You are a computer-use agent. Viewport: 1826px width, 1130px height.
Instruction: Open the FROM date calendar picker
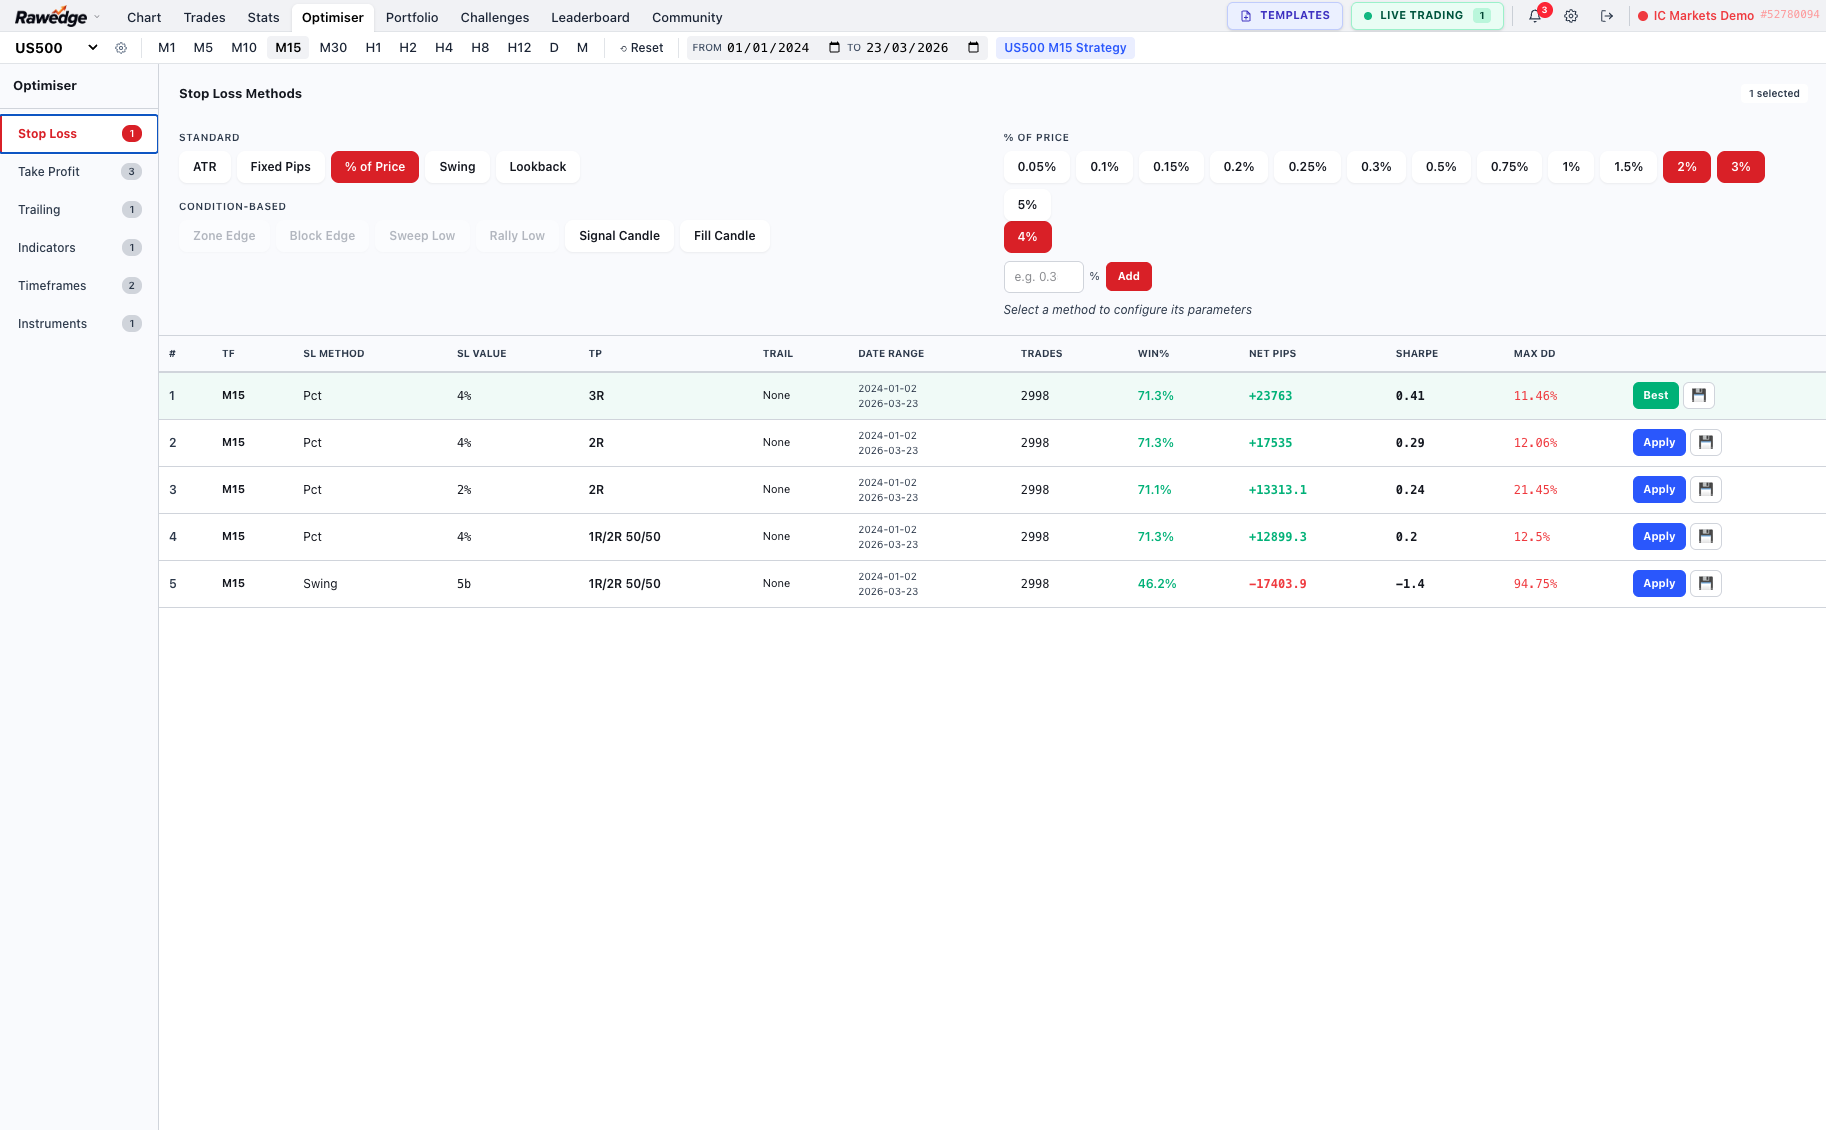[x=834, y=47]
